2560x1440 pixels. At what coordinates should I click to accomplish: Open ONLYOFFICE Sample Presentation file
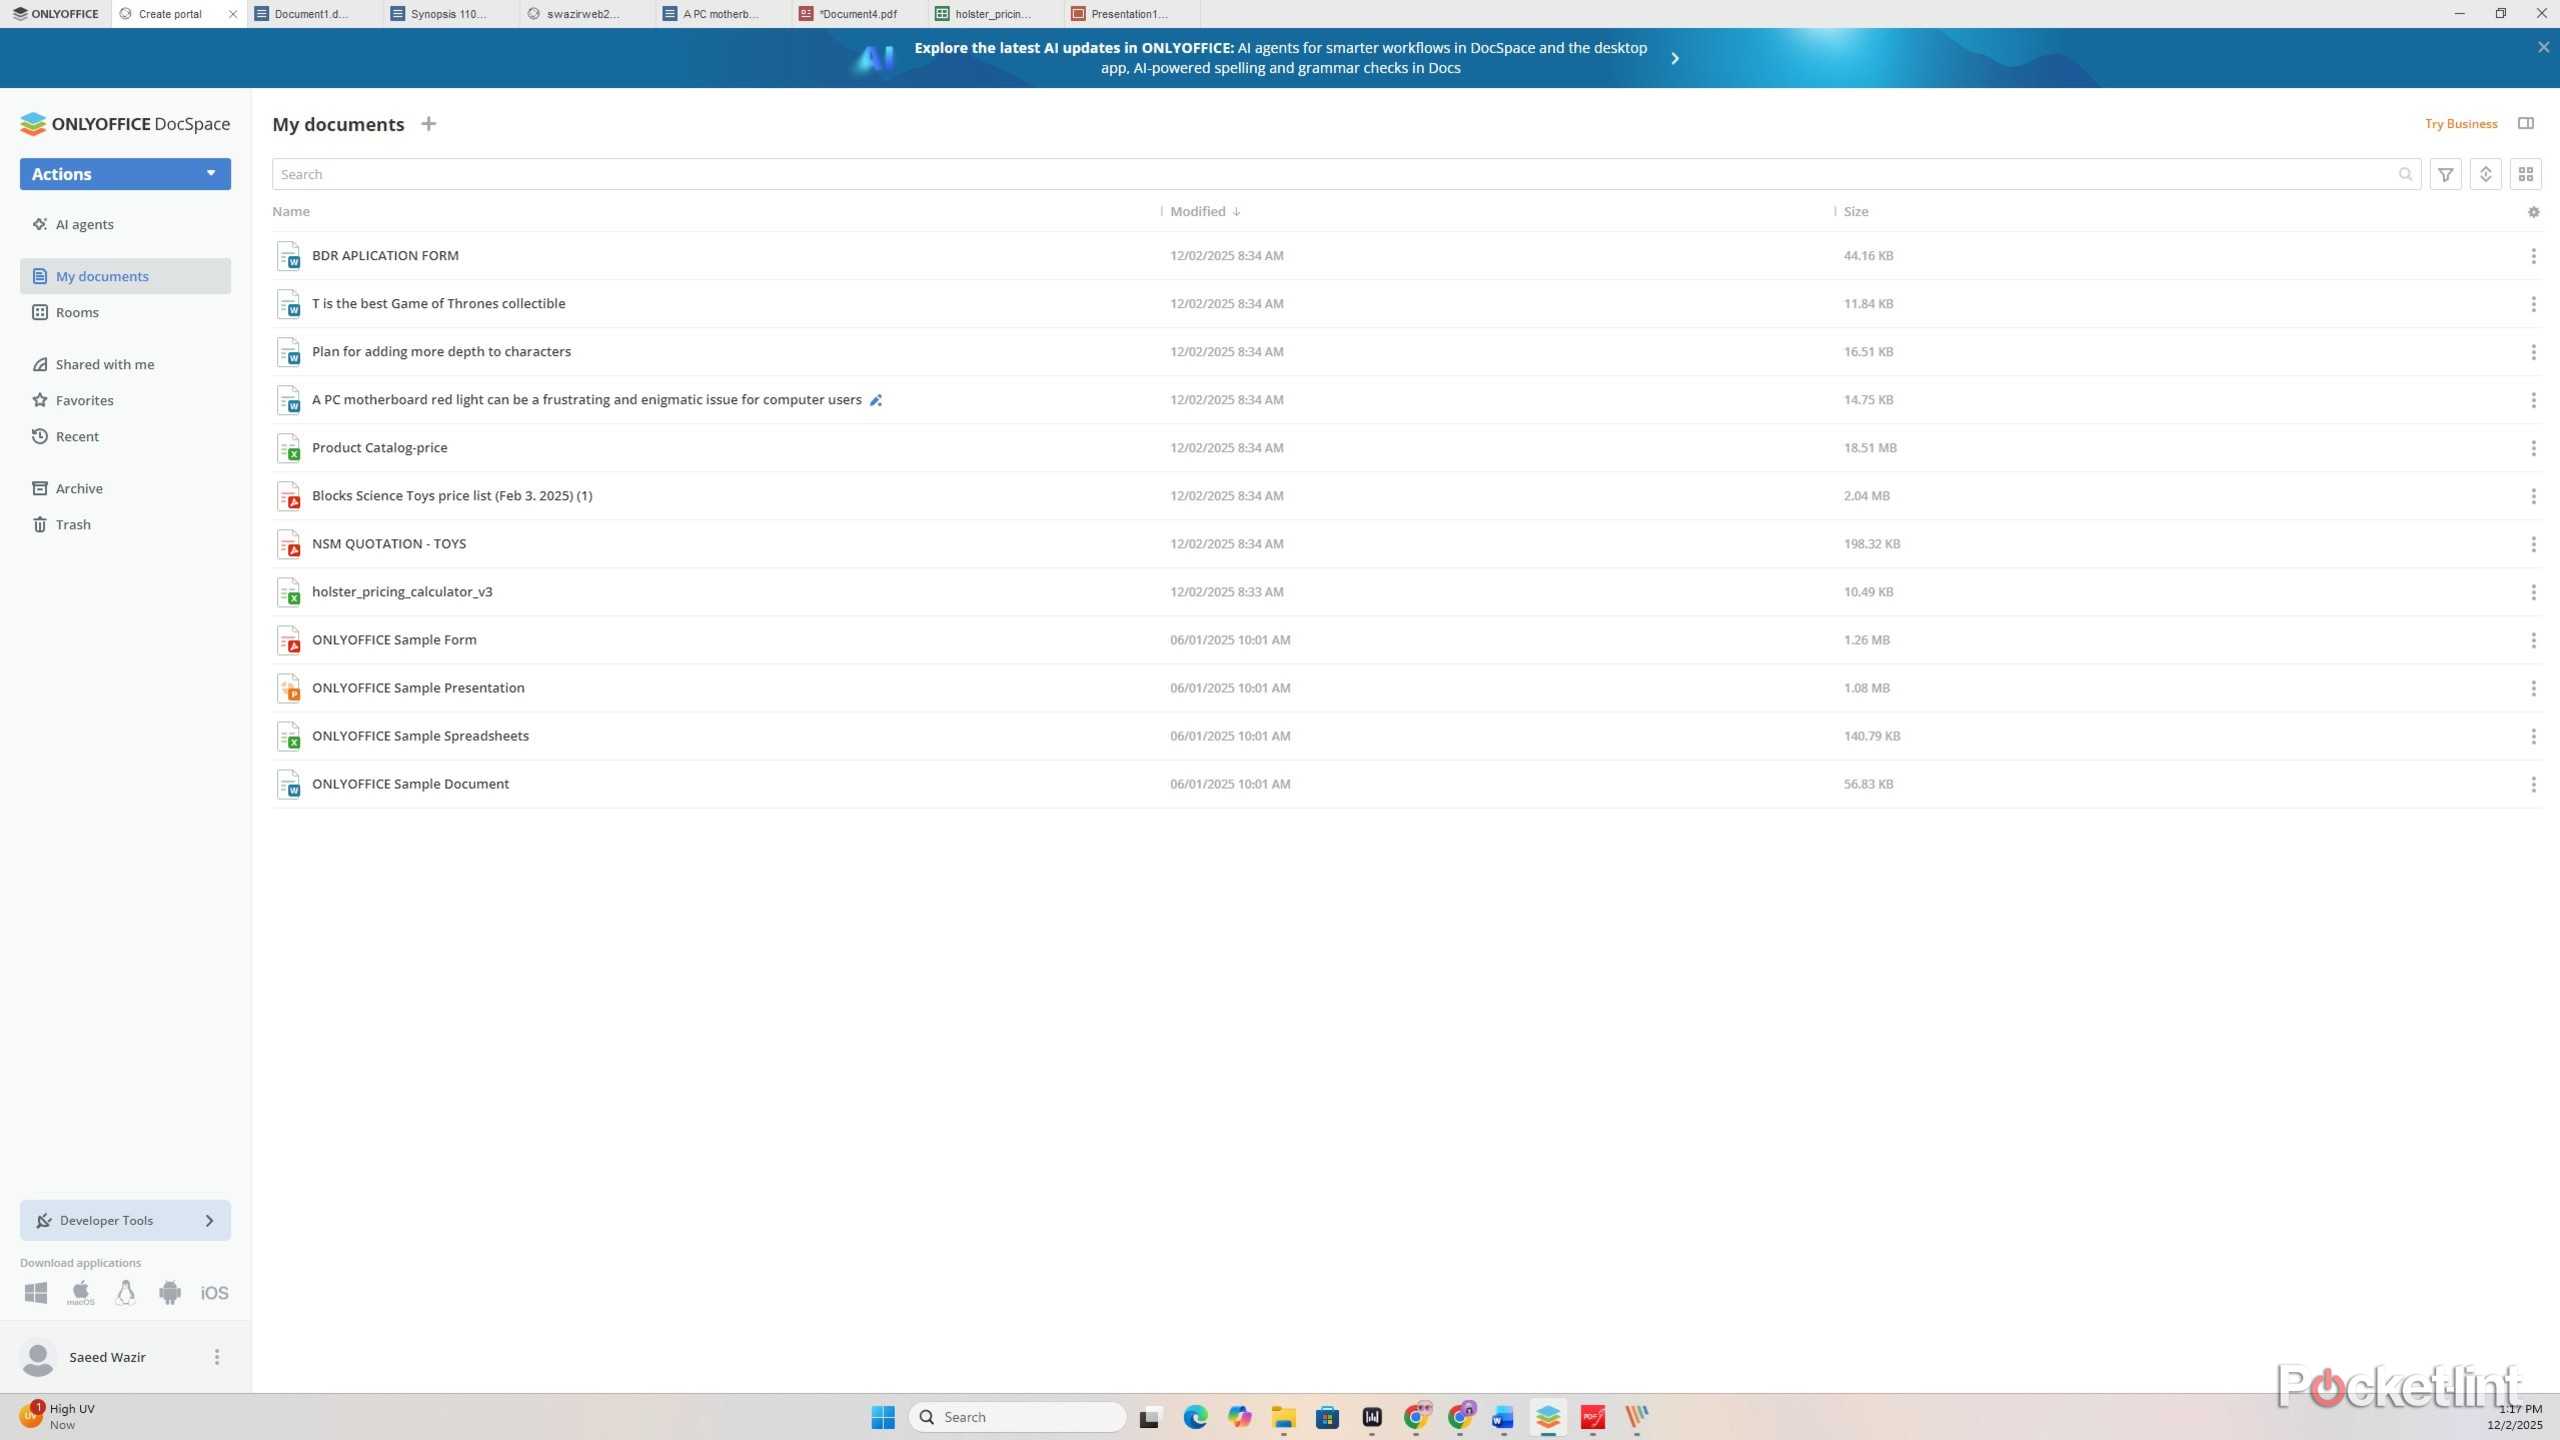418,688
